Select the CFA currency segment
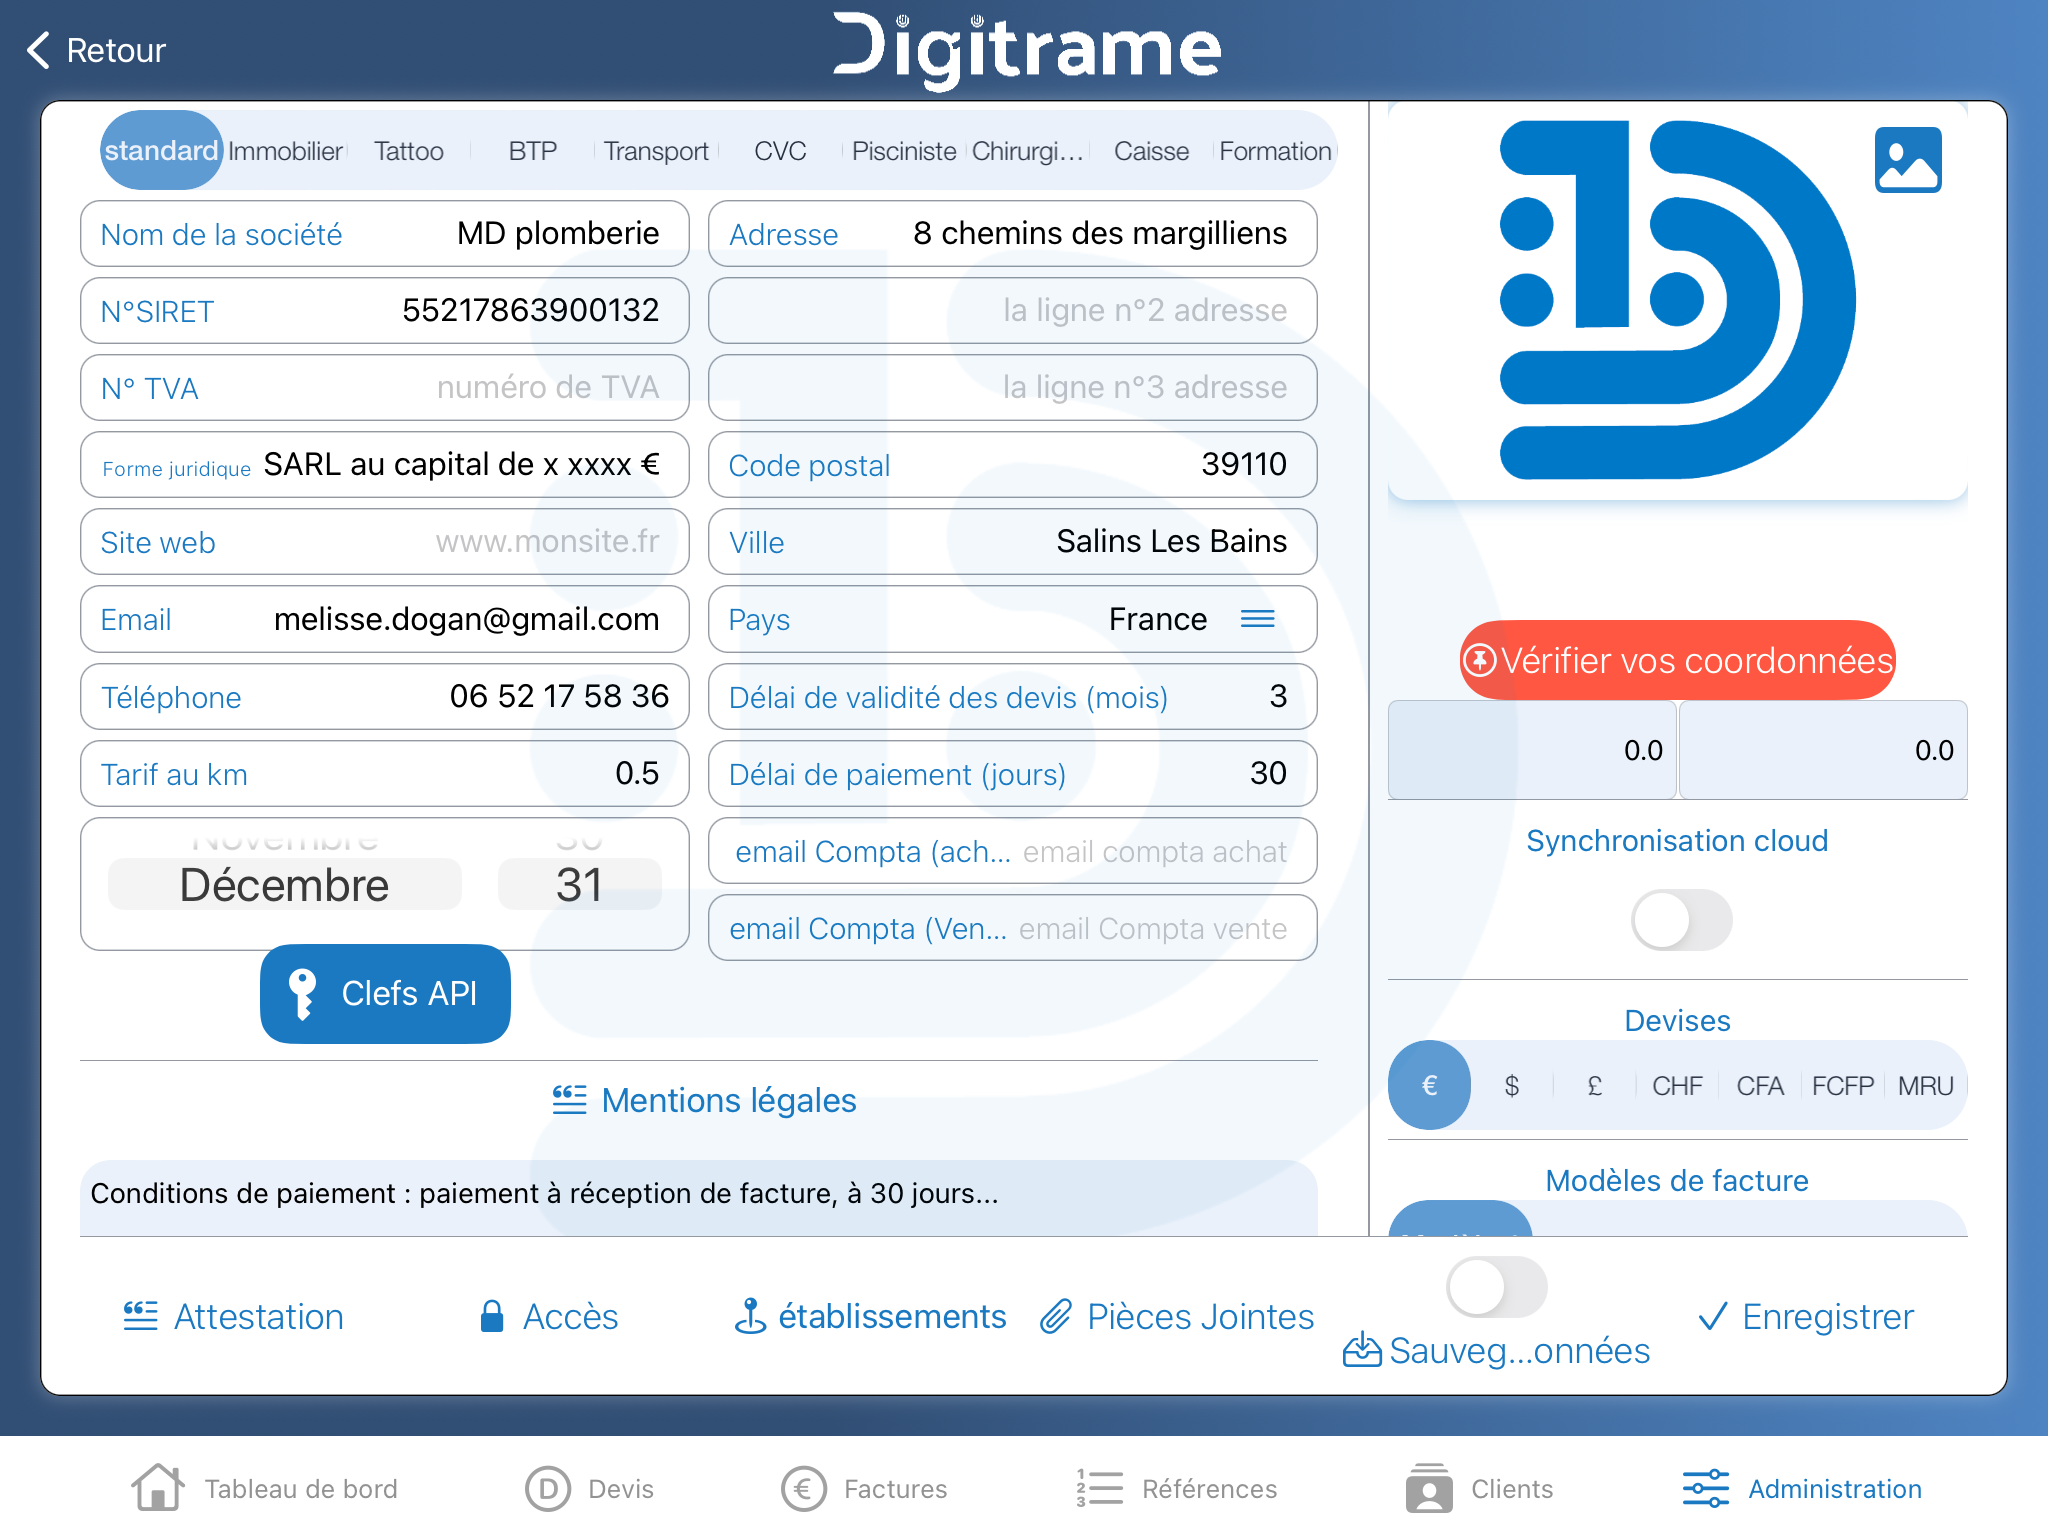 pos(1760,1085)
